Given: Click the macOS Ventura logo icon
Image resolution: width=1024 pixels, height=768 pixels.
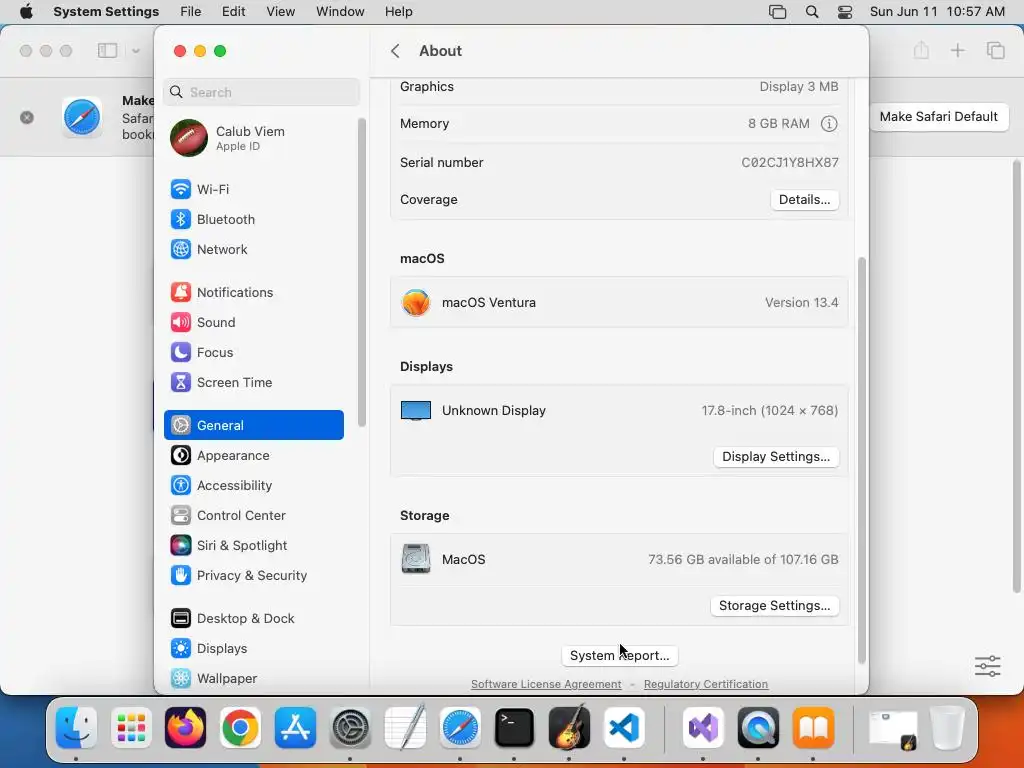Looking at the screenshot, I should click(416, 302).
